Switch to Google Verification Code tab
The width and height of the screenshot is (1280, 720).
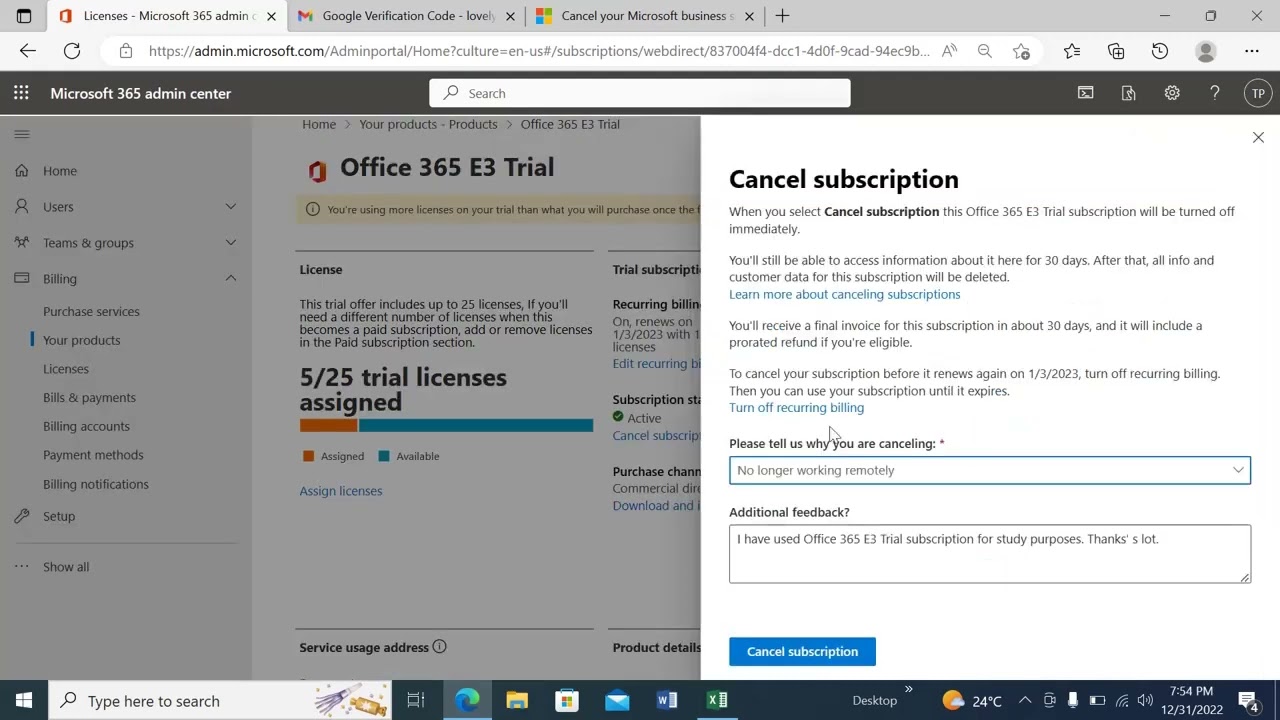(x=408, y=16)
